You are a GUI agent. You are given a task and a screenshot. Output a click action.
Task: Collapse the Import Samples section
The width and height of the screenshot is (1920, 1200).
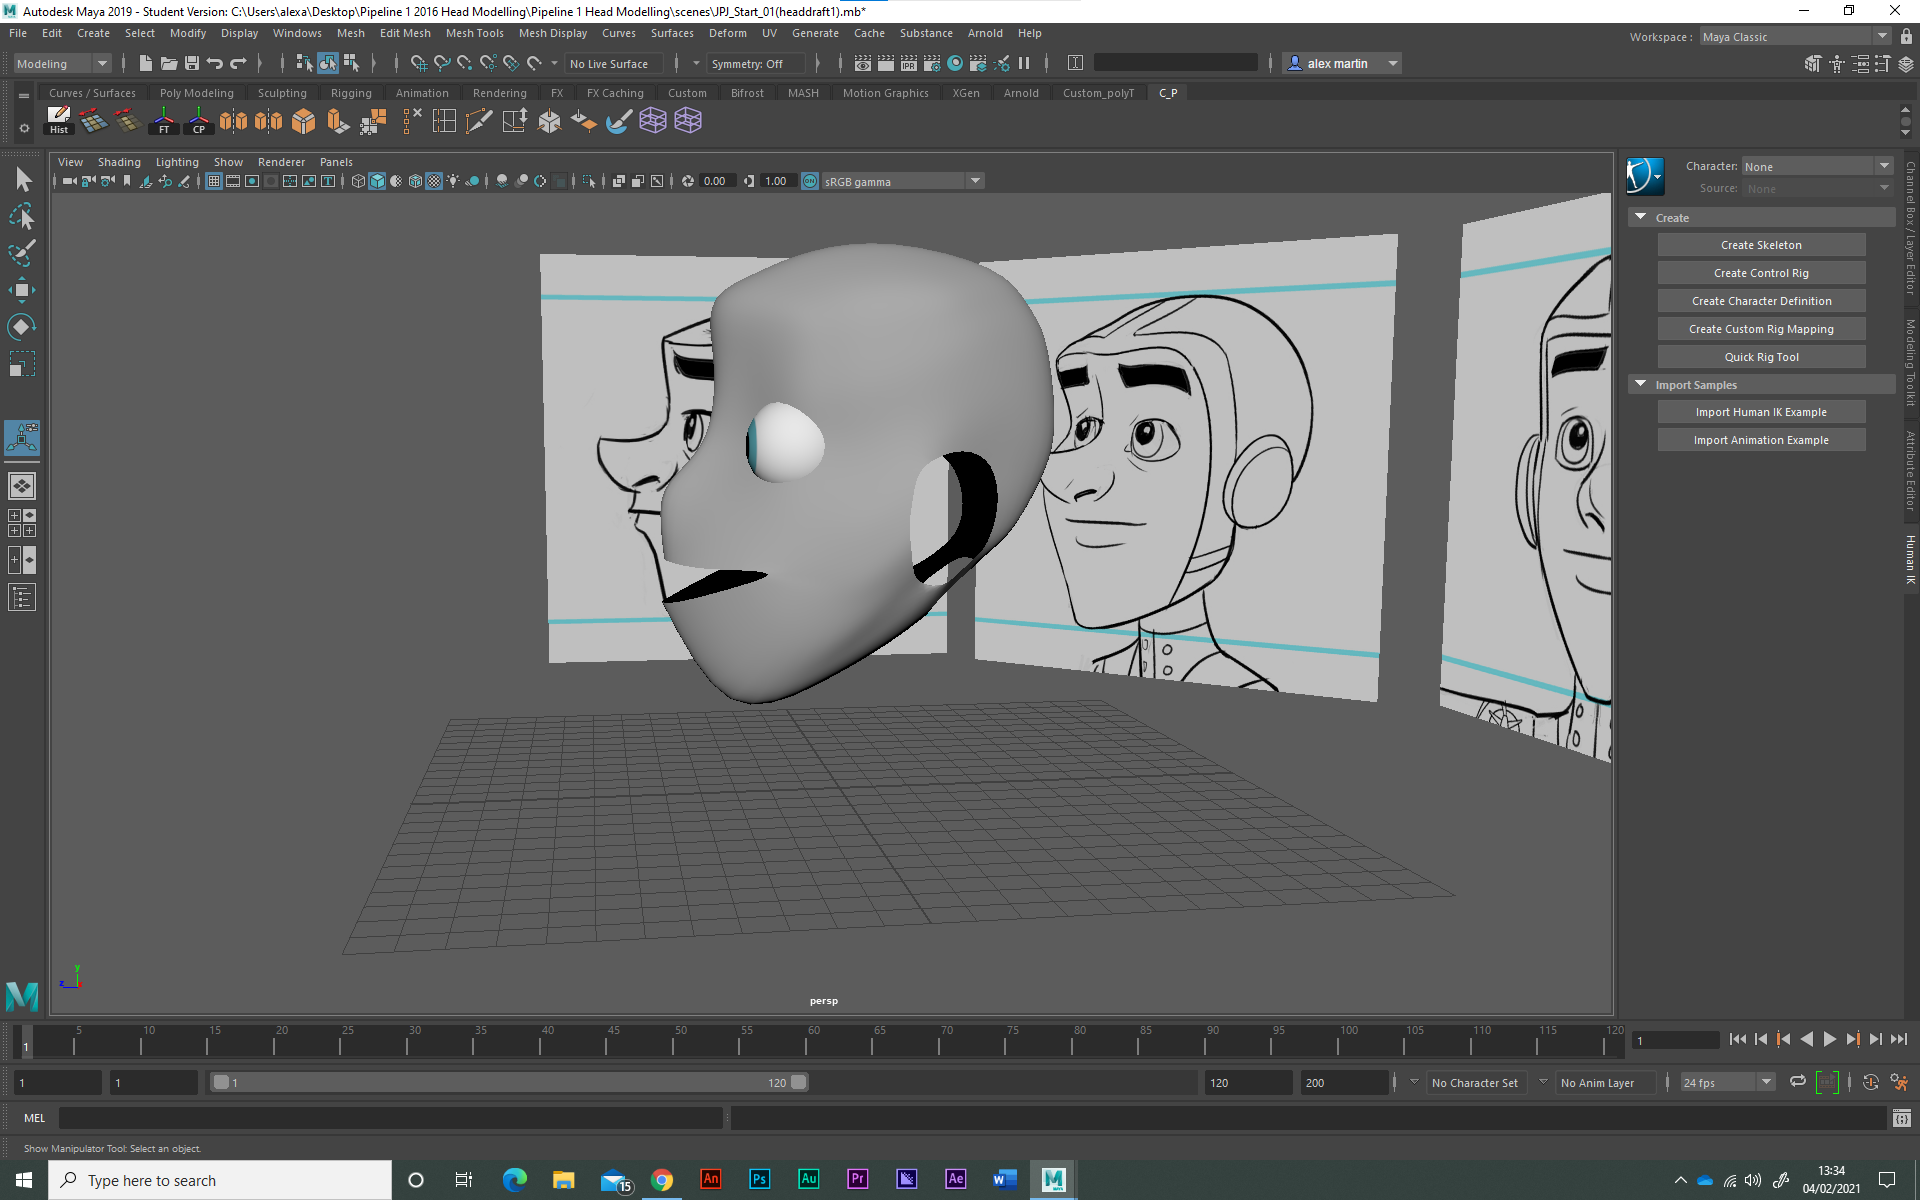tap(1640, 384)
